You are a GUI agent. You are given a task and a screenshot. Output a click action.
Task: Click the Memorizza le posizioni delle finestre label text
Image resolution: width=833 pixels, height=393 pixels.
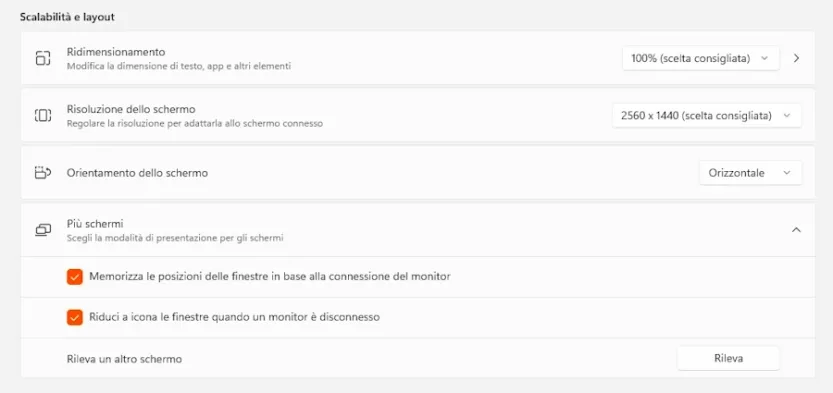270,277
